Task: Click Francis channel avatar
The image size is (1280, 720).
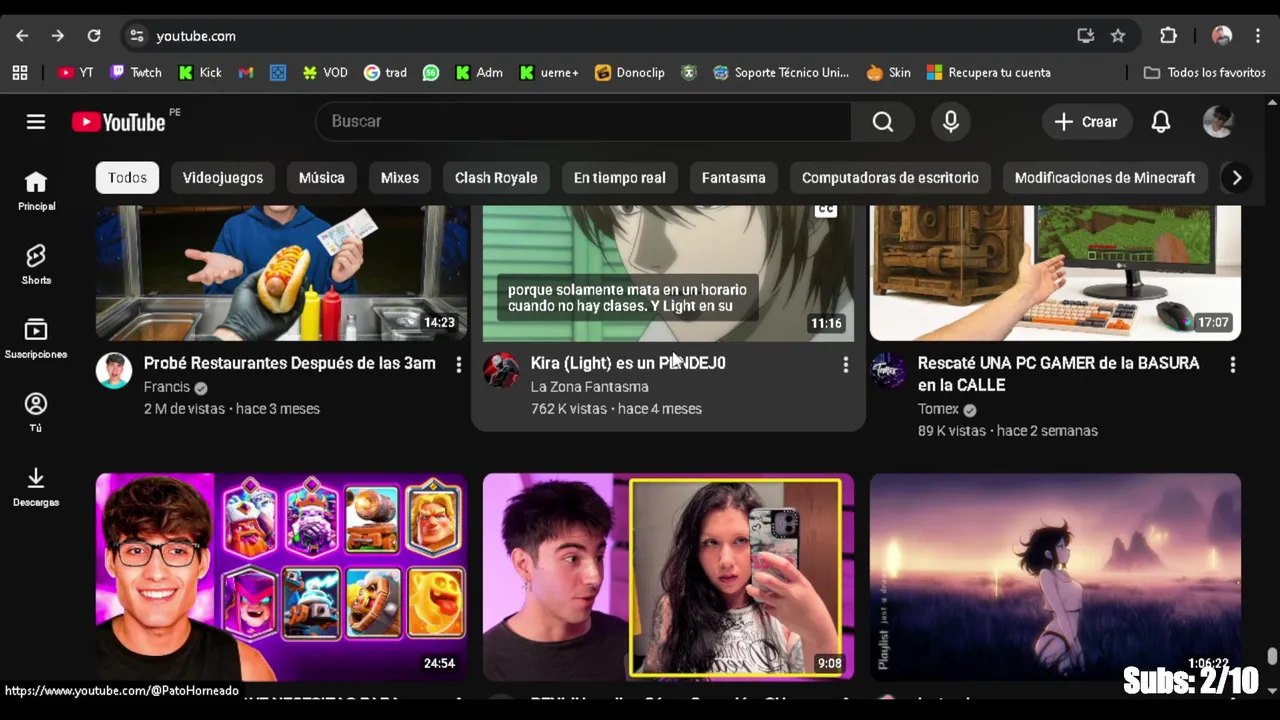Action: 114,371
